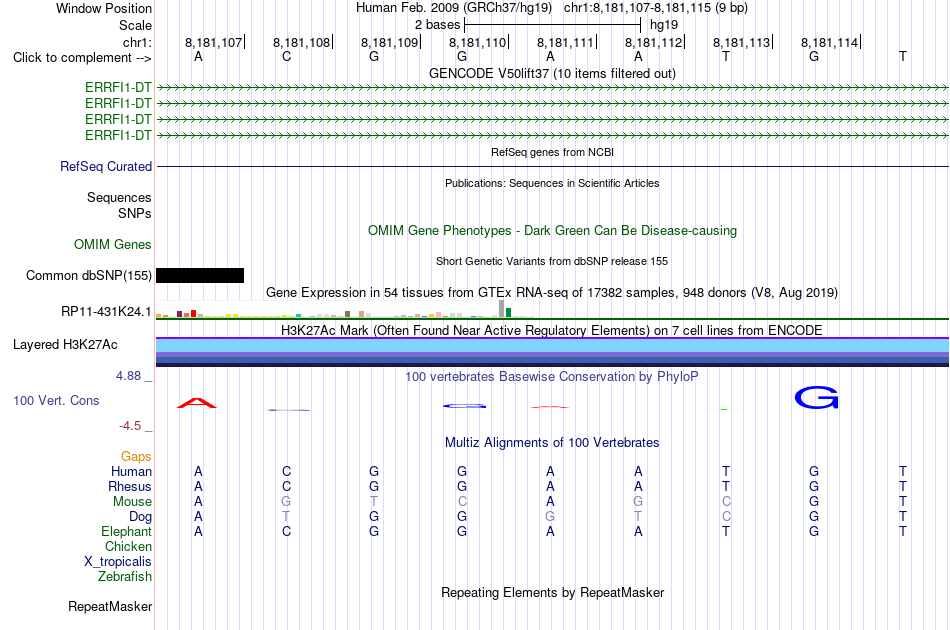Click the Human species row label
950x630 pixels.
[131, 471]
